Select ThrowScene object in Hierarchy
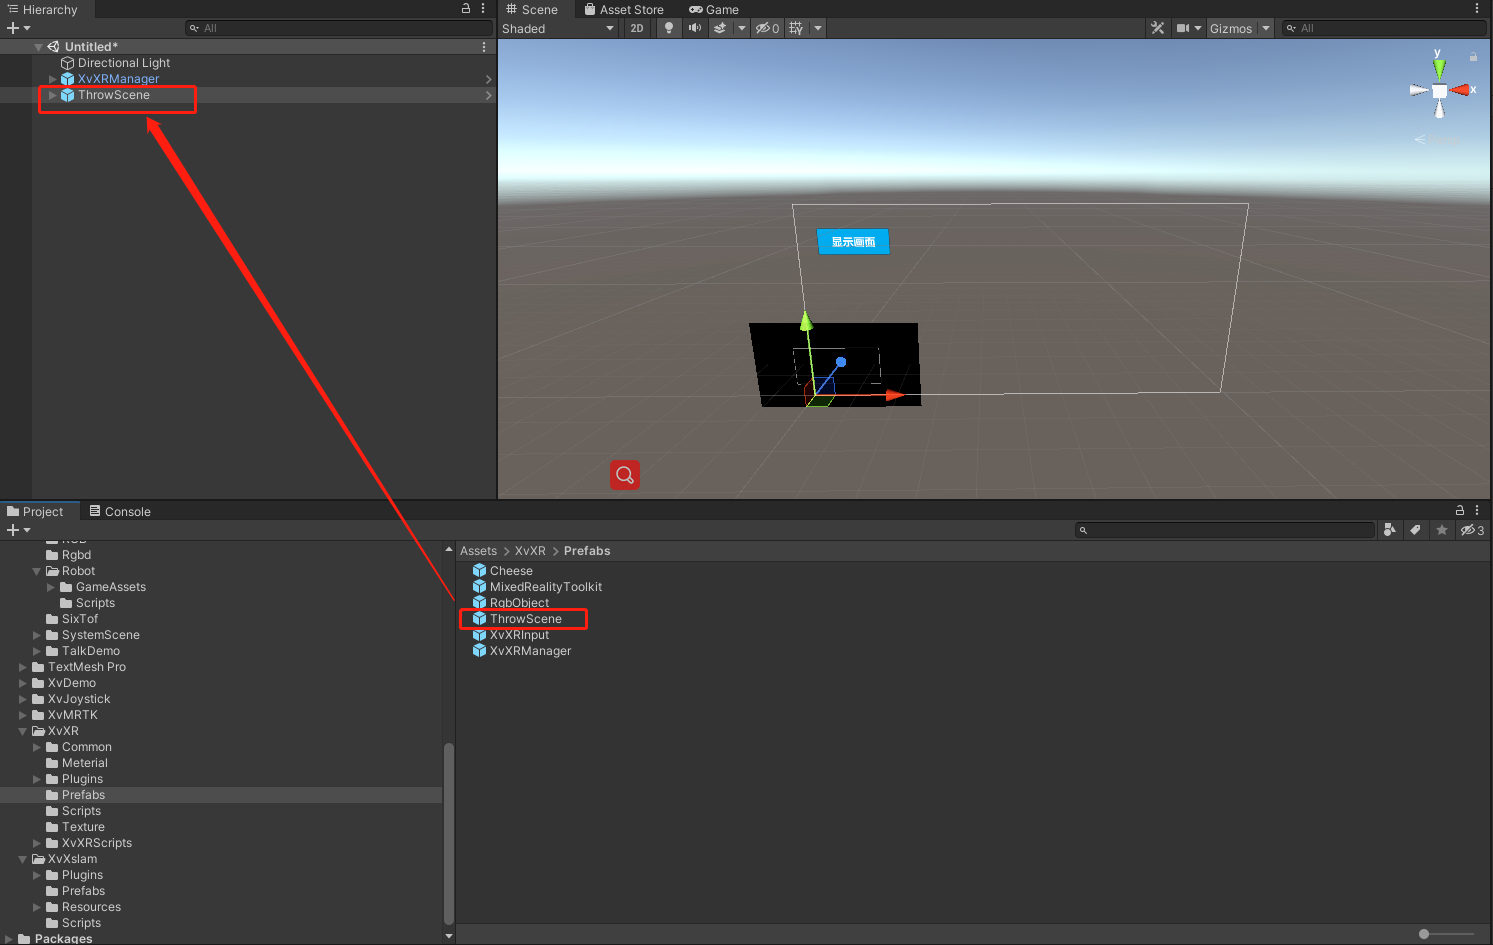The height and width of the screenshot is (945, 1493). pos(114,95)
